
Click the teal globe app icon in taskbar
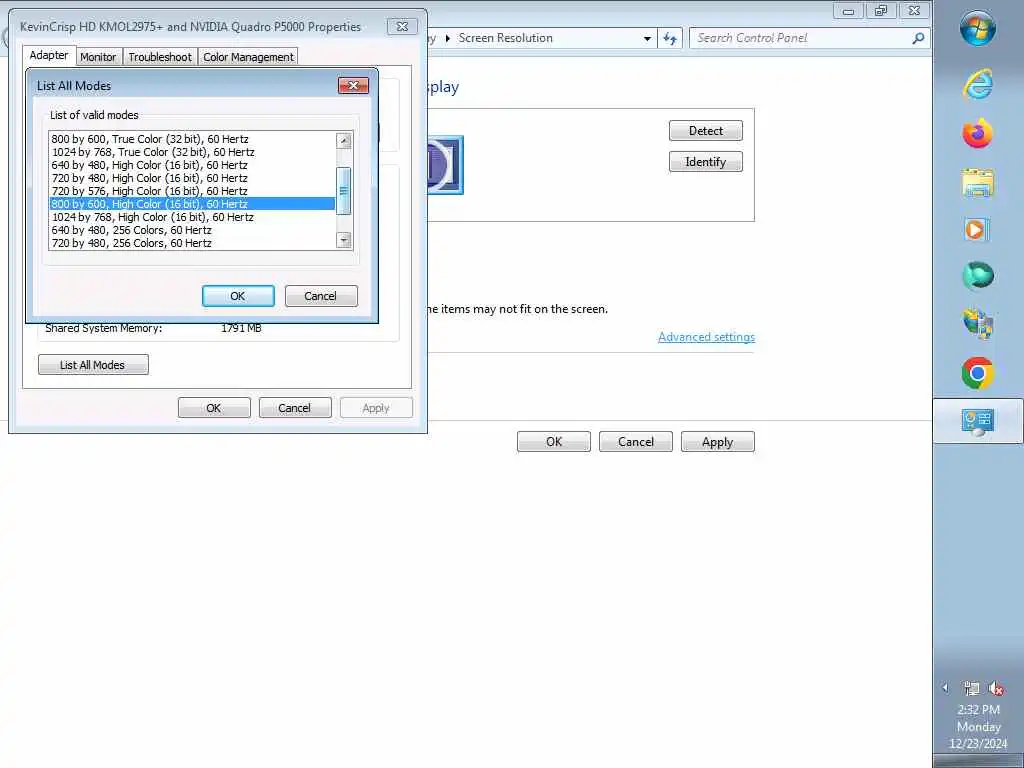pos(978,276)
